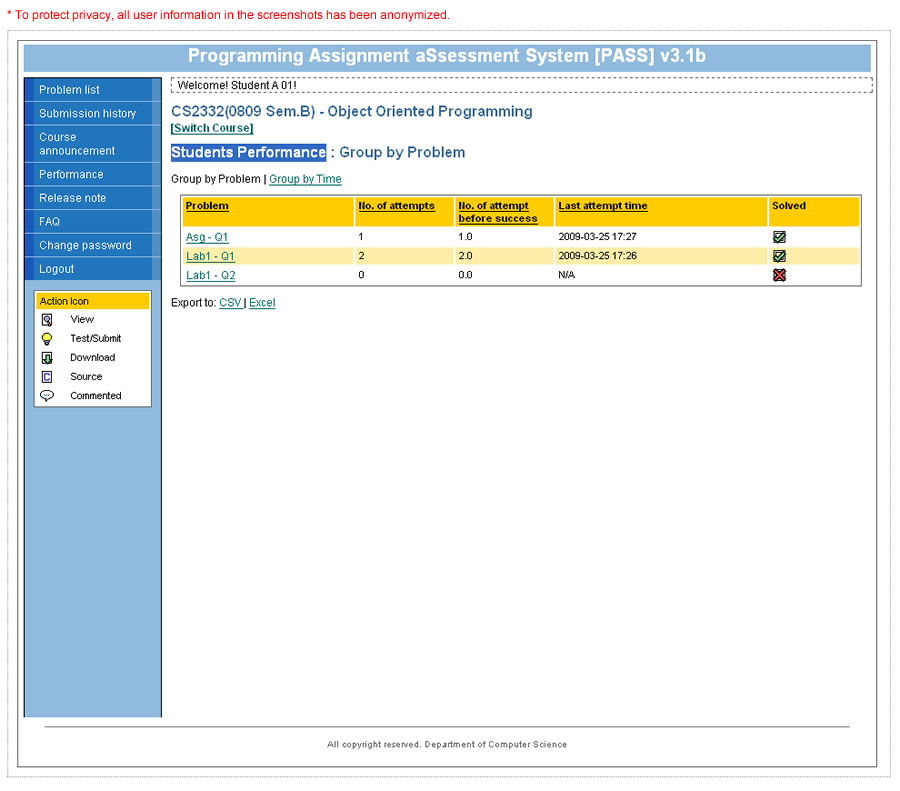
Task: Switch to Group by Time view
Action: pyautogui.click(x=305, y=179)
